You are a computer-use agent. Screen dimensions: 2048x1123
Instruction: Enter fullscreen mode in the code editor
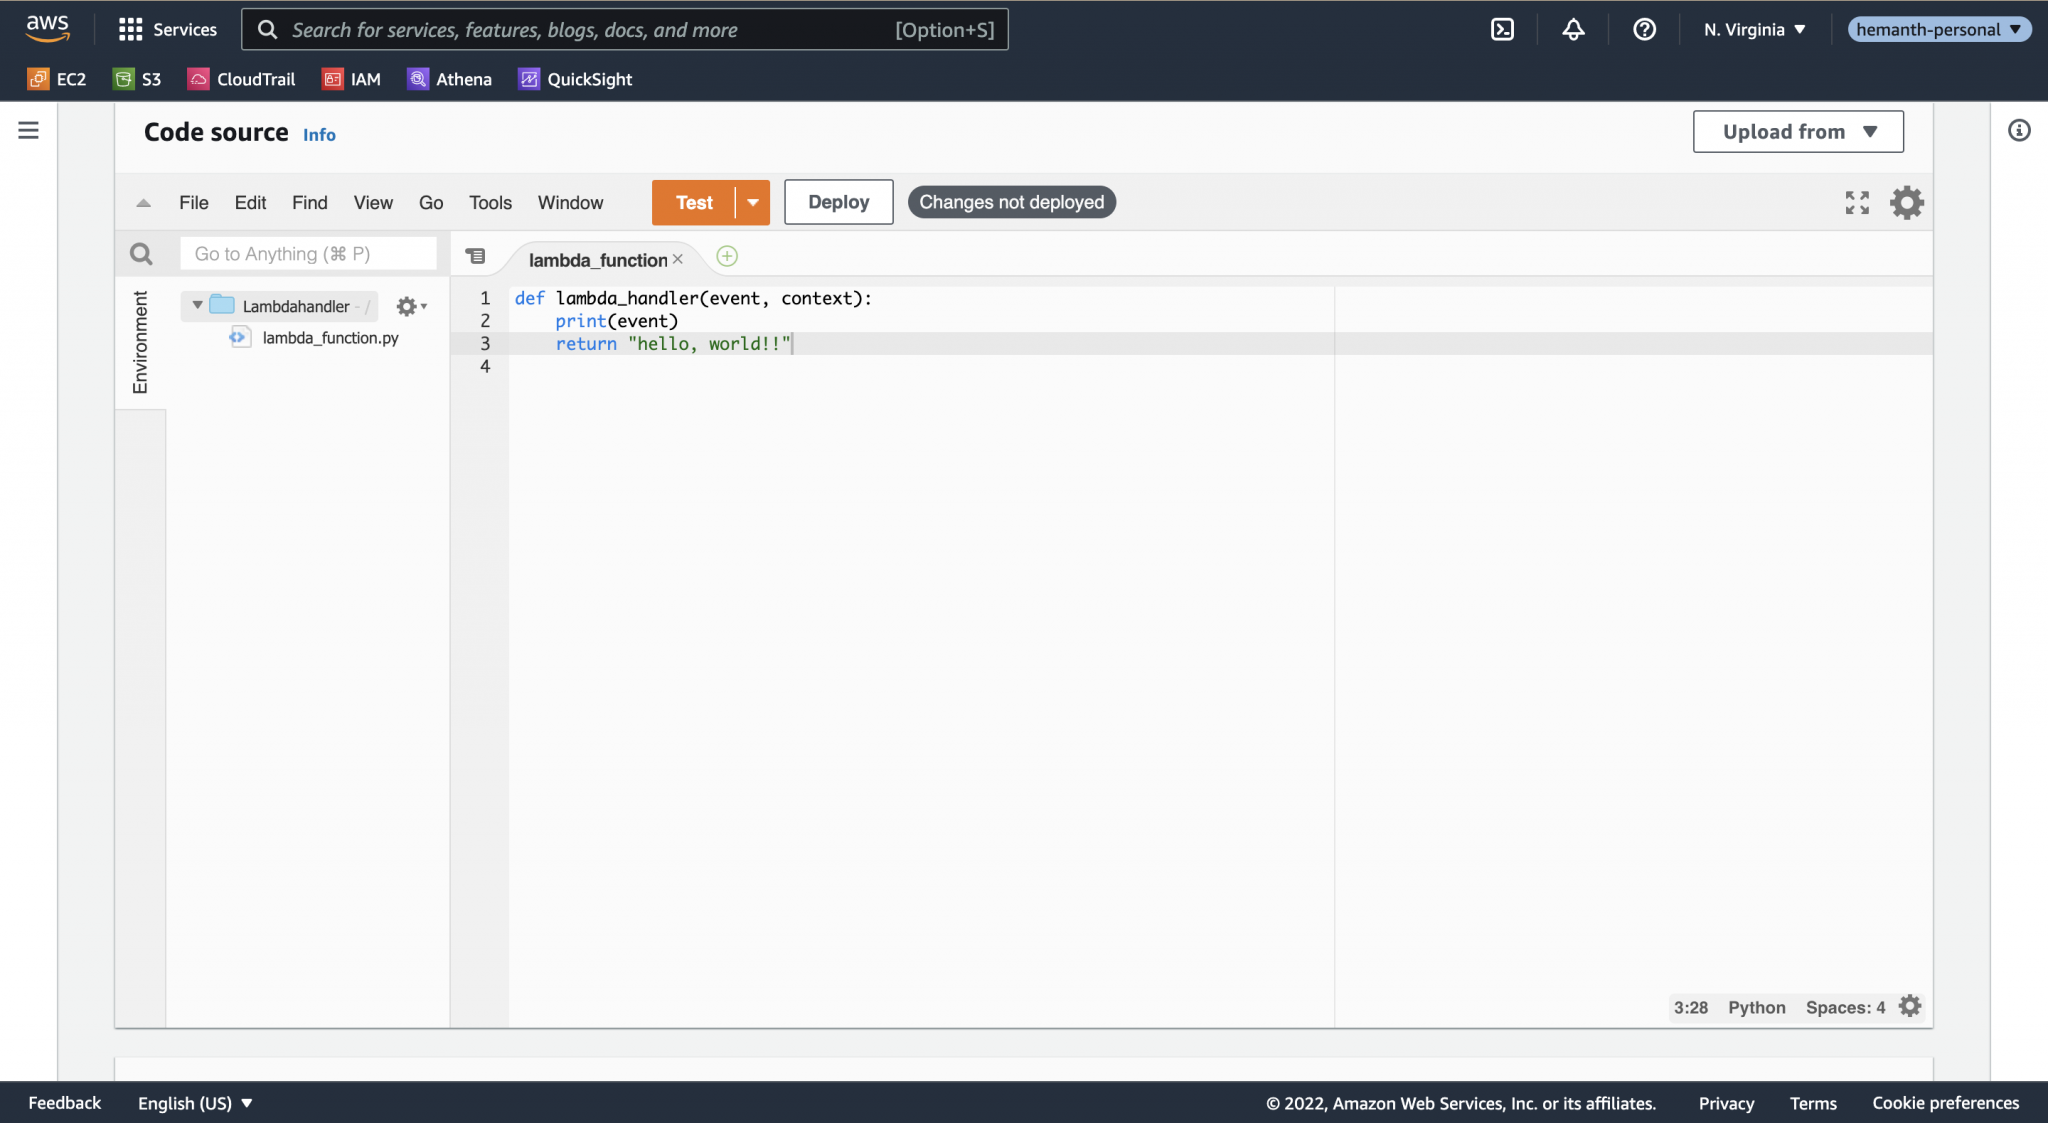pyautogui.click(x=1857, y=202)
